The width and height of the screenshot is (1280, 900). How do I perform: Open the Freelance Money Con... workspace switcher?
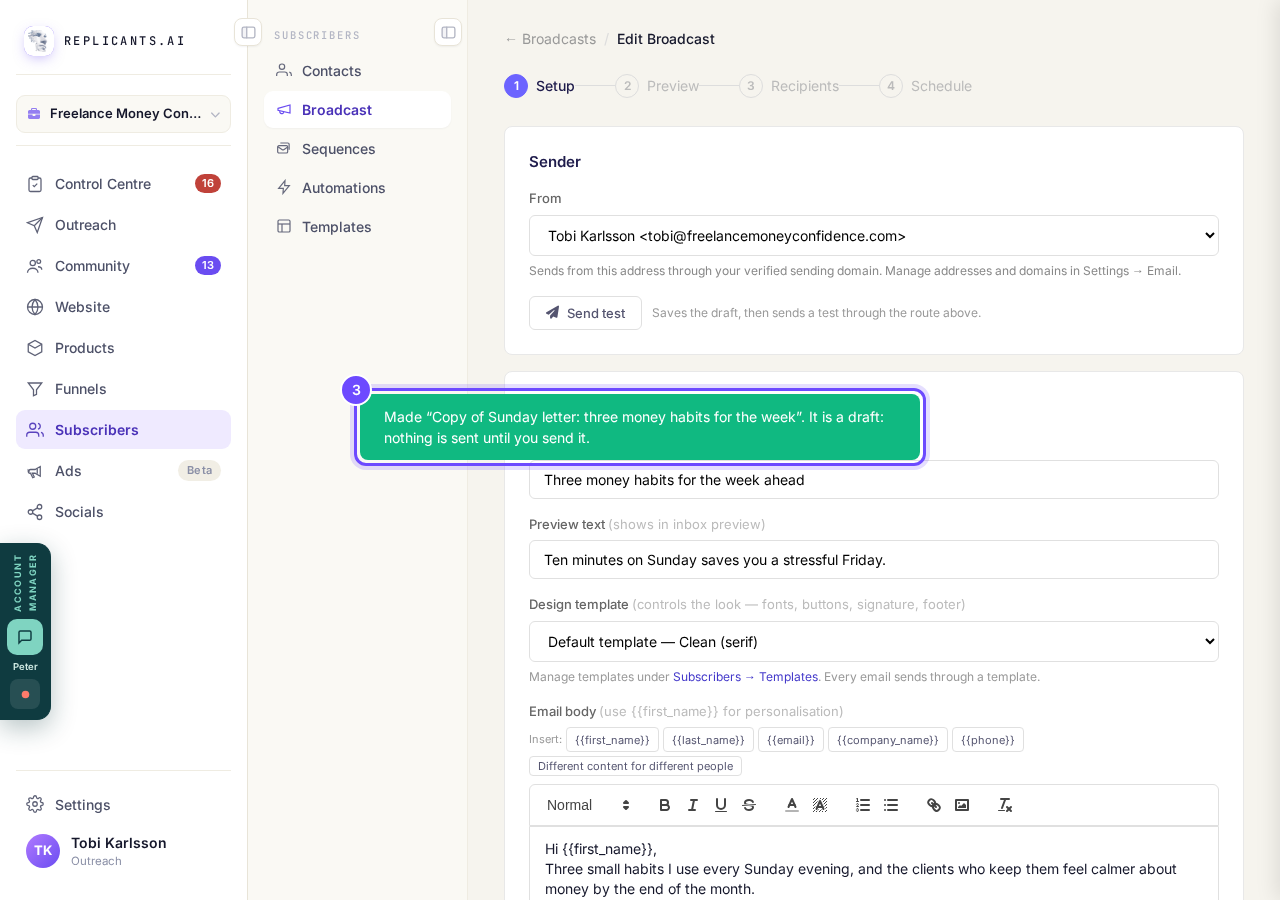point(123,114)
